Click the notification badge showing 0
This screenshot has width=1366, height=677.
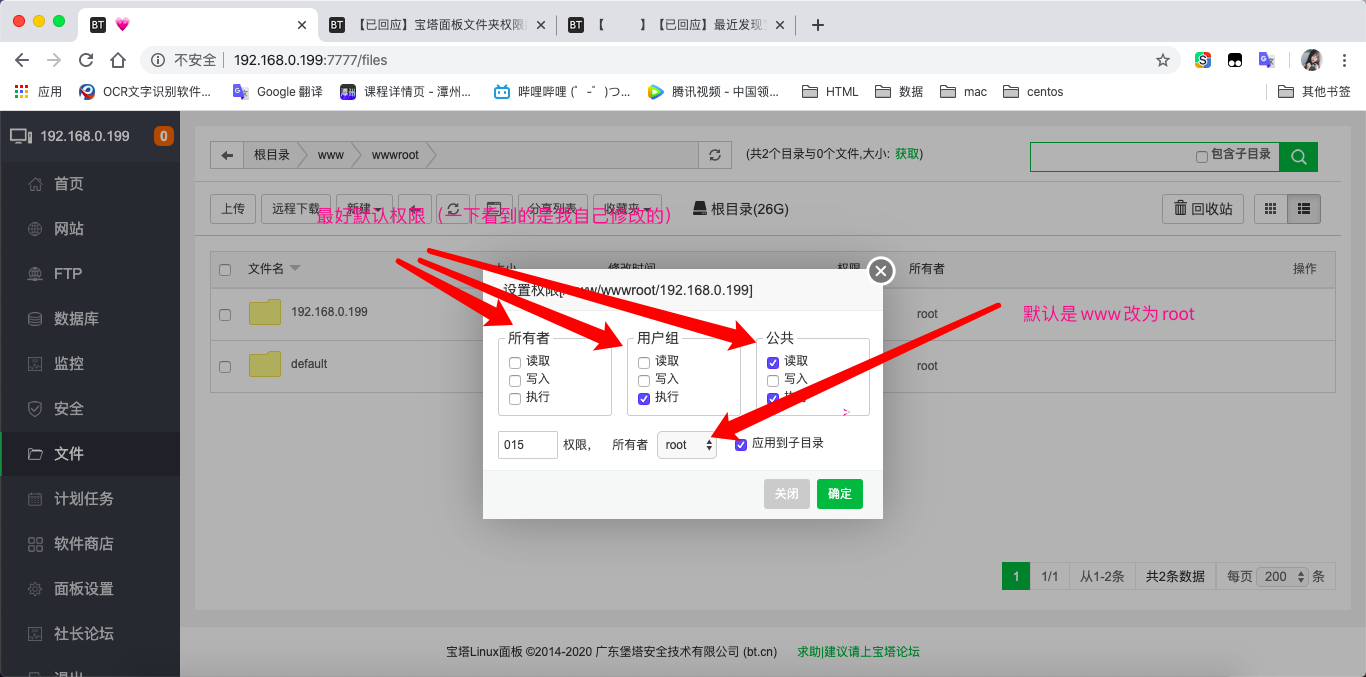point(164,136)
